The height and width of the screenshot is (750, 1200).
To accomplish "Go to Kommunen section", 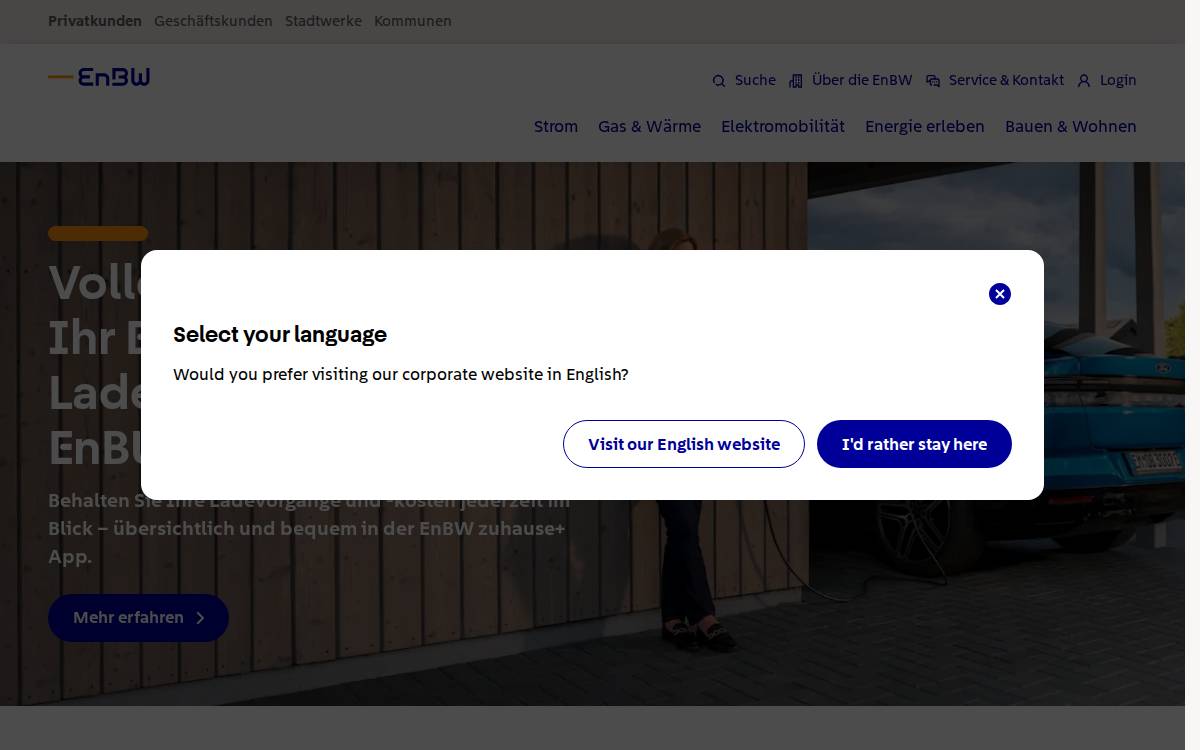I will click(x=413, y=21).
